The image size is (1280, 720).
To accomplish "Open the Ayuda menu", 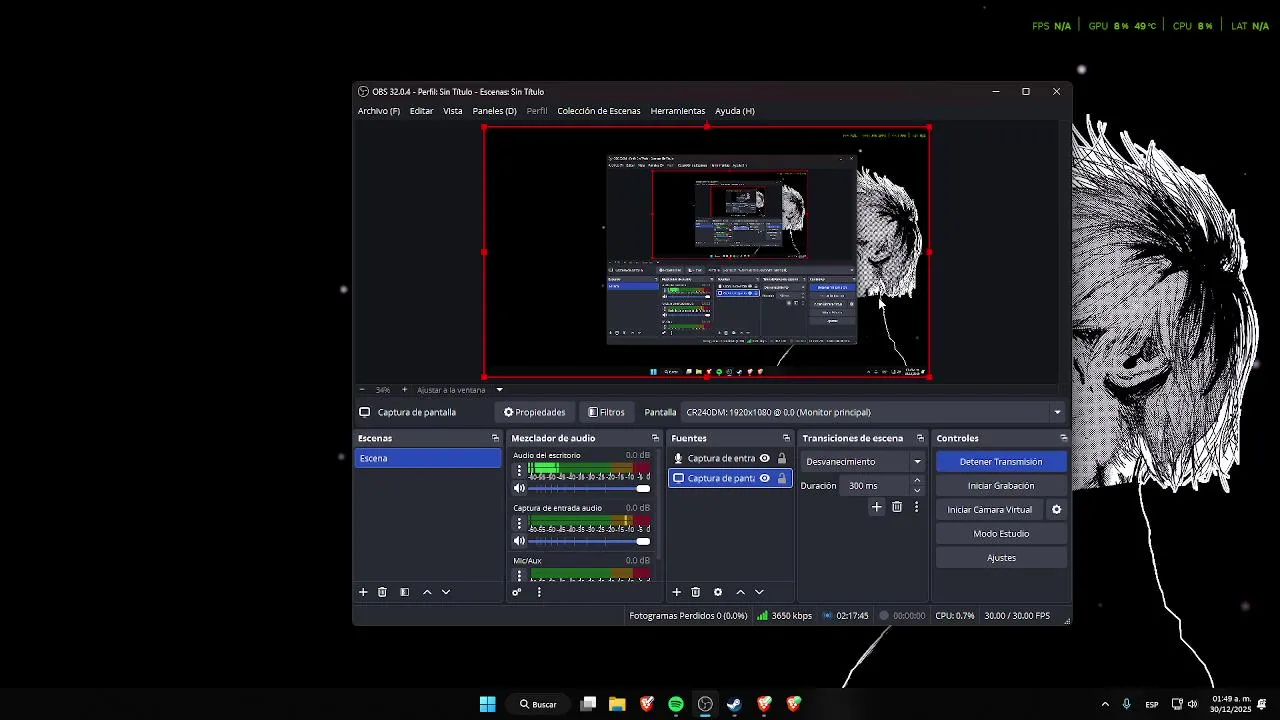I will (x=735, y=111).
